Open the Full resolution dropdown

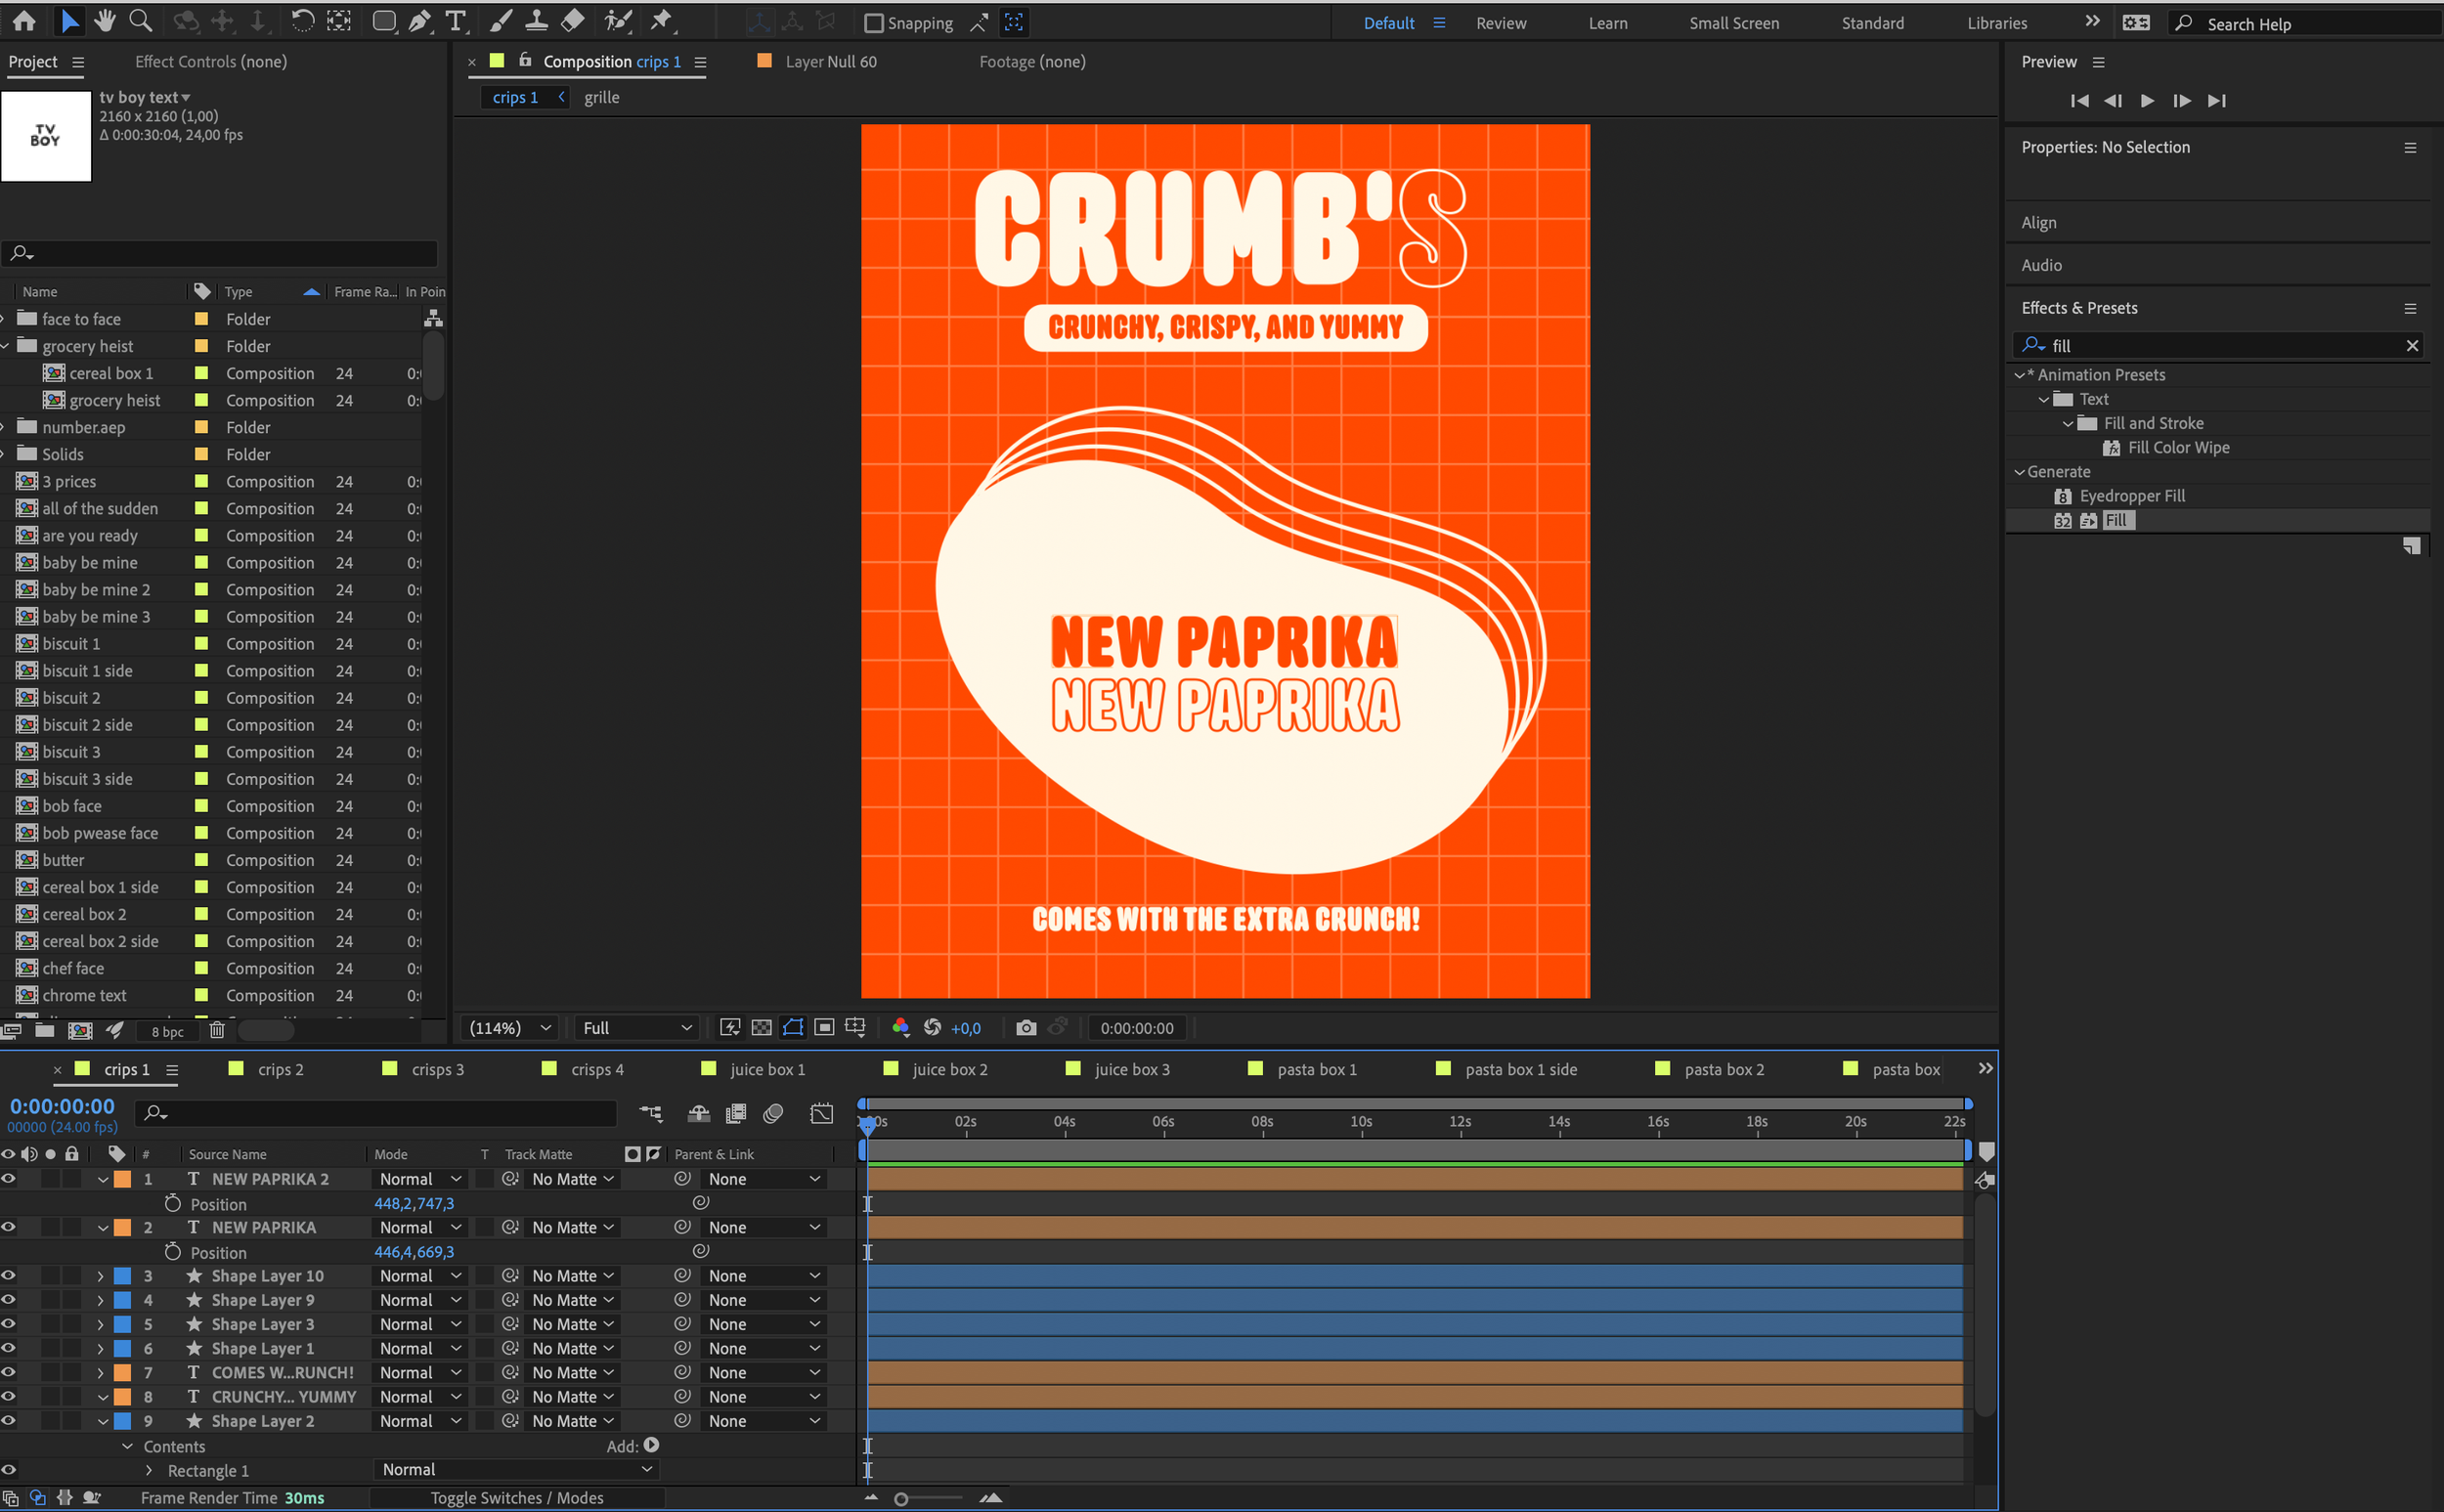pos(637,1028)
